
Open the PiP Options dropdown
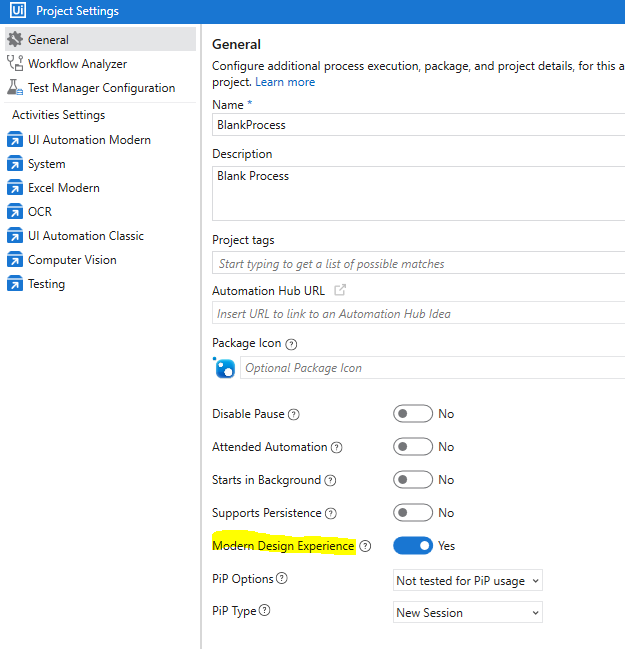tap(468, 580)
